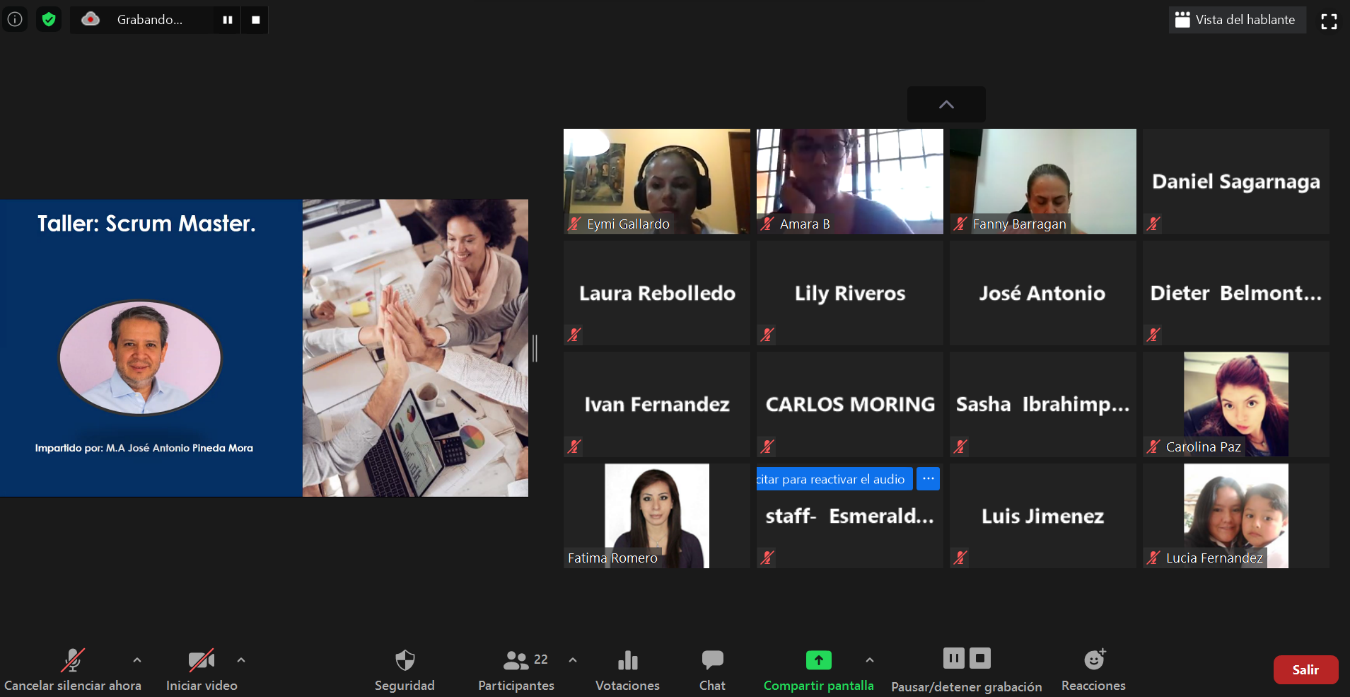The height and width of the screenshot is (697, 1350).
Task: Open Reacciones emoji picker
Action: click(1093, 669)
